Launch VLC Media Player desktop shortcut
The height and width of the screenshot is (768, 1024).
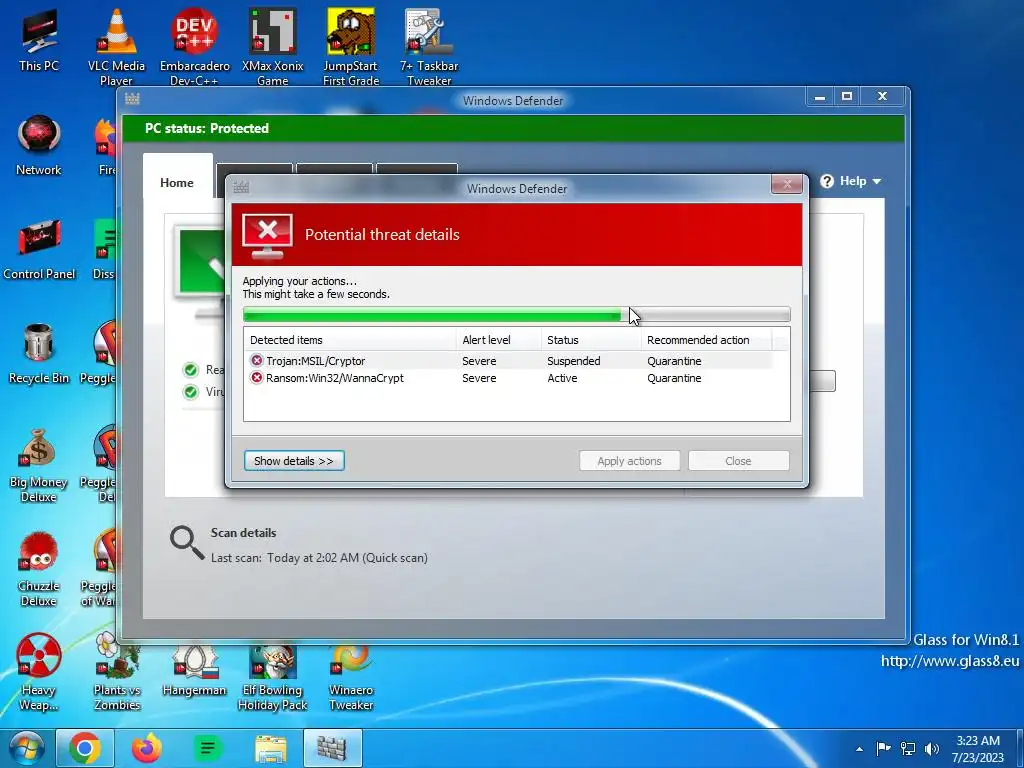tap(116, 47)
